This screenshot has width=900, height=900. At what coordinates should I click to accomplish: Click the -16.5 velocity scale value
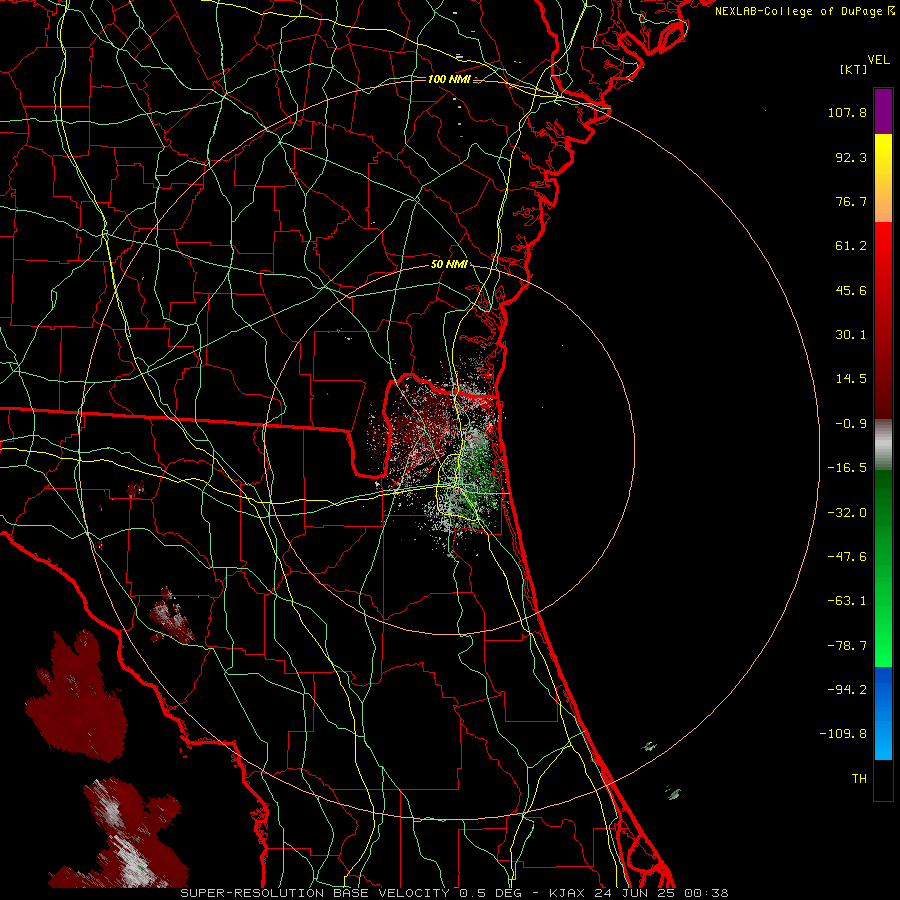[x=847, y=468]
